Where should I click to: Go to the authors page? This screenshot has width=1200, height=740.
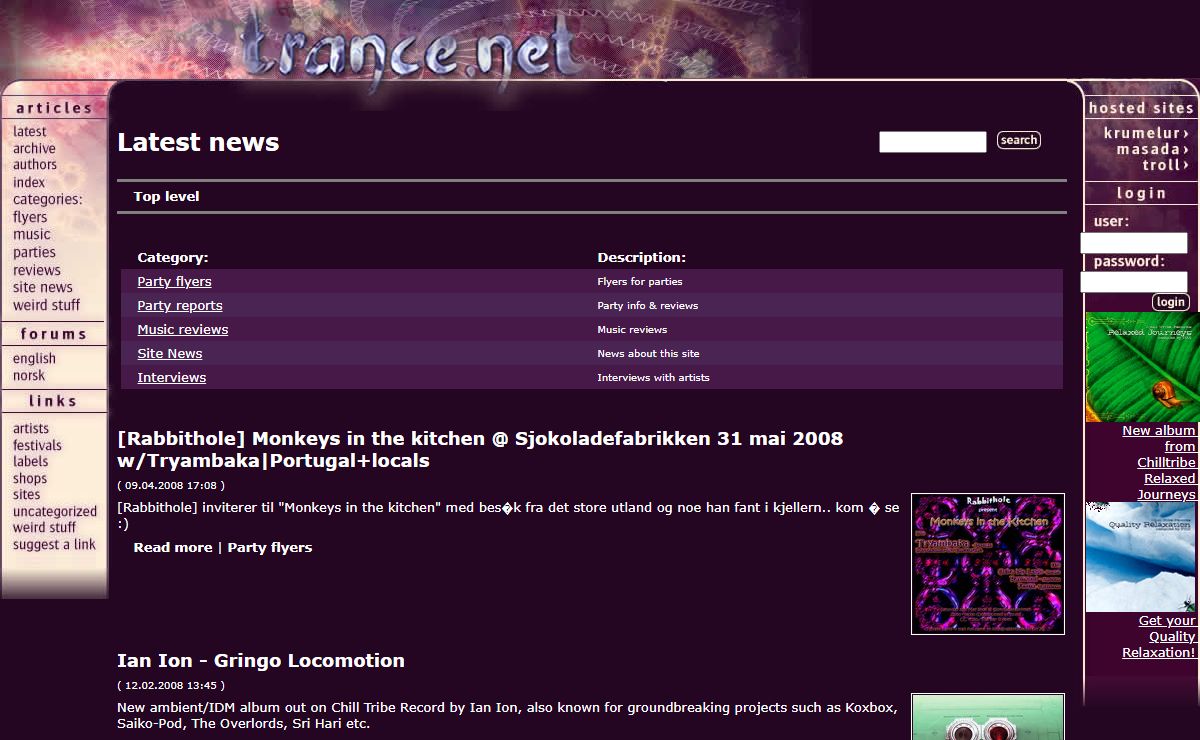(35, 164)
